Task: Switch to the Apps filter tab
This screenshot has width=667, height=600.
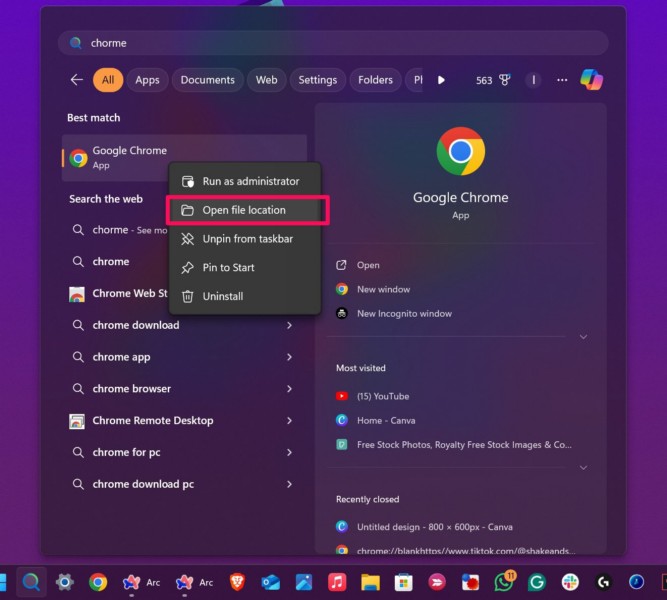Action: pos(147,80)
